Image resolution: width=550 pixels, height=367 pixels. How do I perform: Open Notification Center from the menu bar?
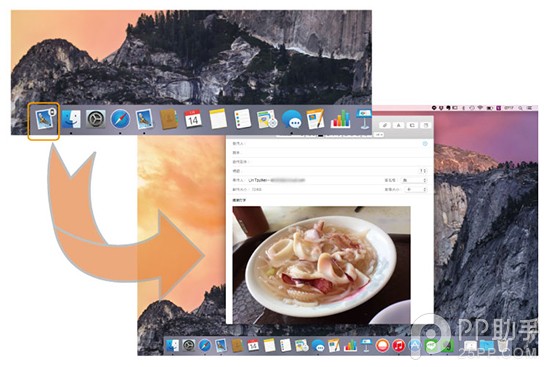click(530, 108)
